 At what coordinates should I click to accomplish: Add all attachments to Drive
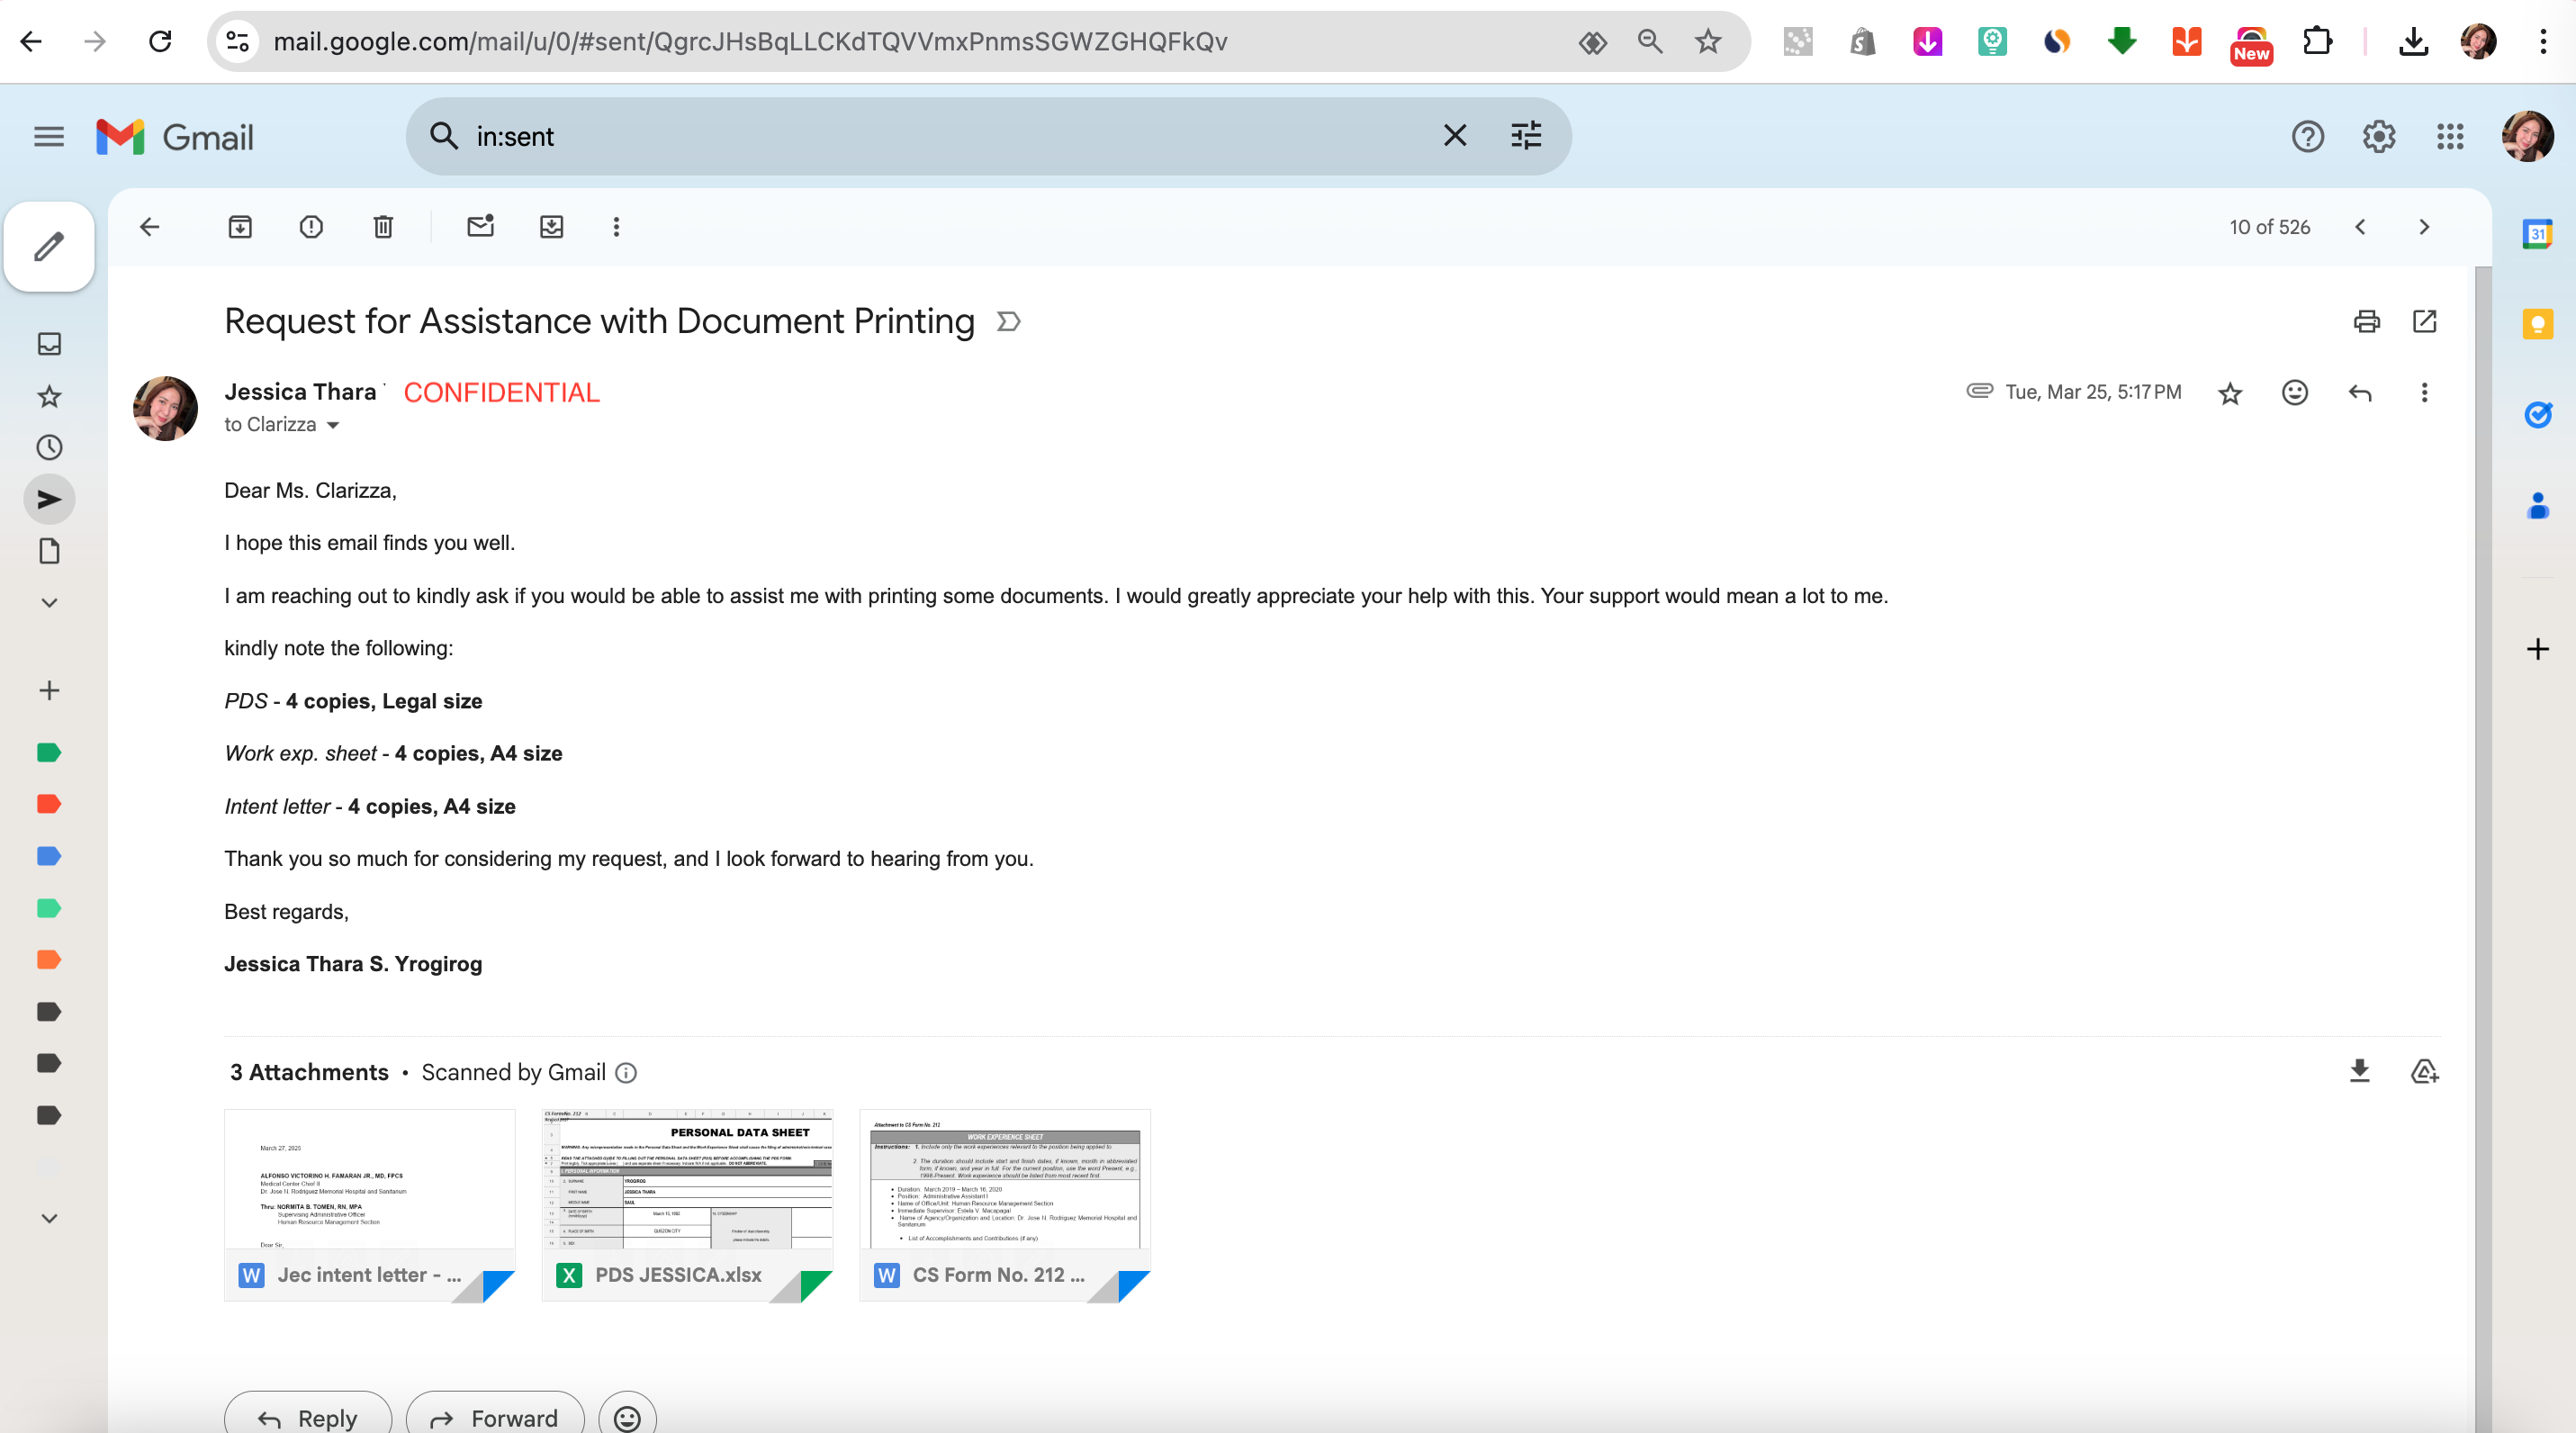[x=2424, y=1072]
